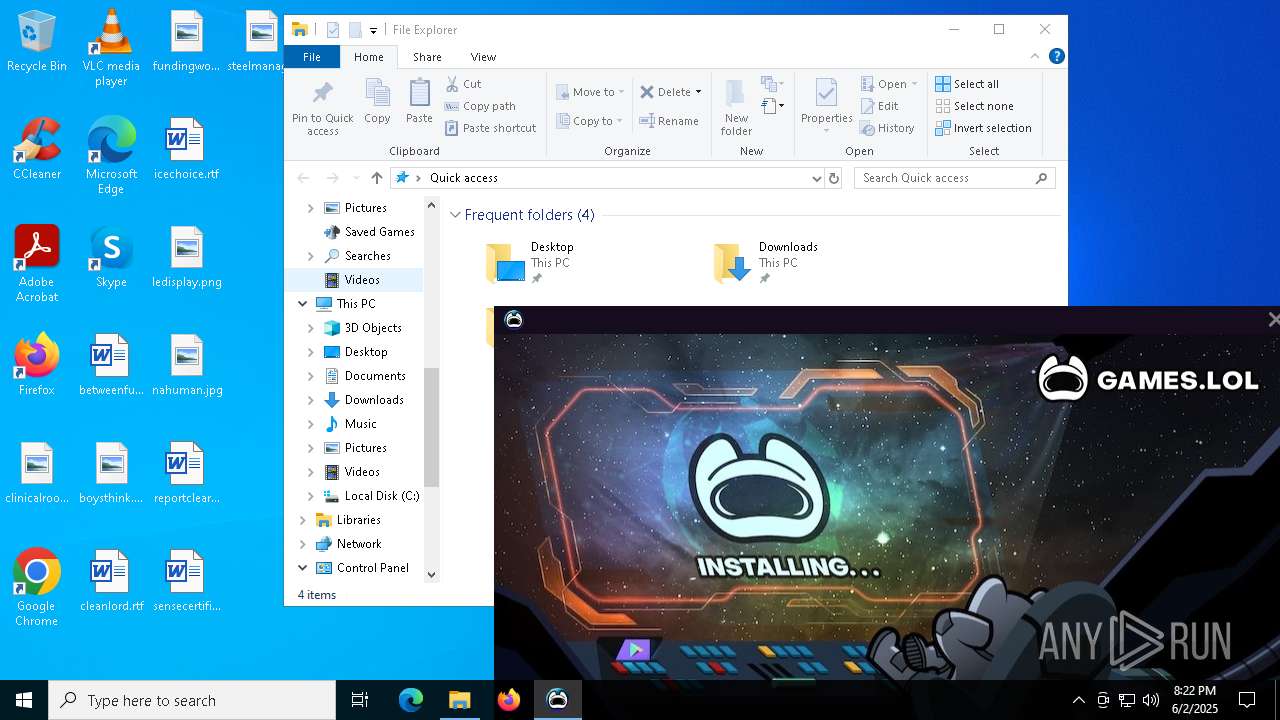Select the Microsoft Edge desktop icon

[111, 156]
